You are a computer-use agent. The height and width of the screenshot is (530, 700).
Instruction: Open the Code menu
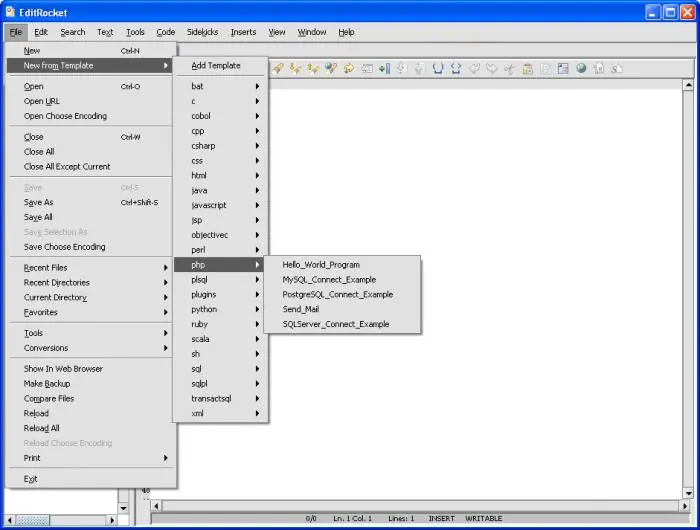click(x=166, y=32)
